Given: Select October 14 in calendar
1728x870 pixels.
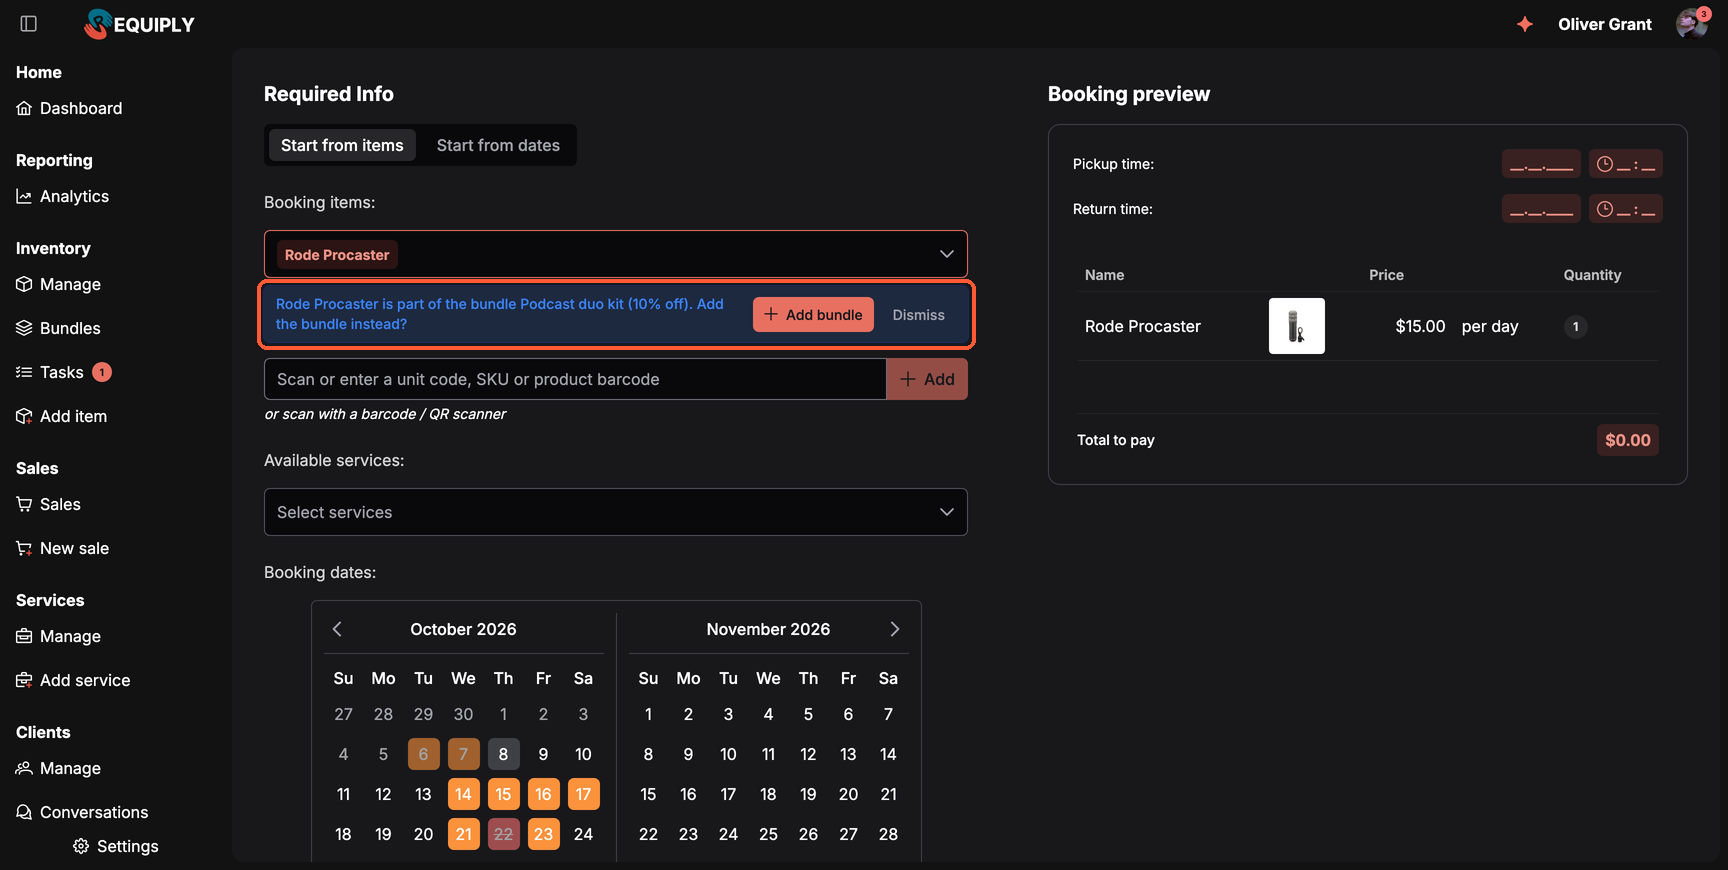Looking at the screenshot, I should coord(464,794).
